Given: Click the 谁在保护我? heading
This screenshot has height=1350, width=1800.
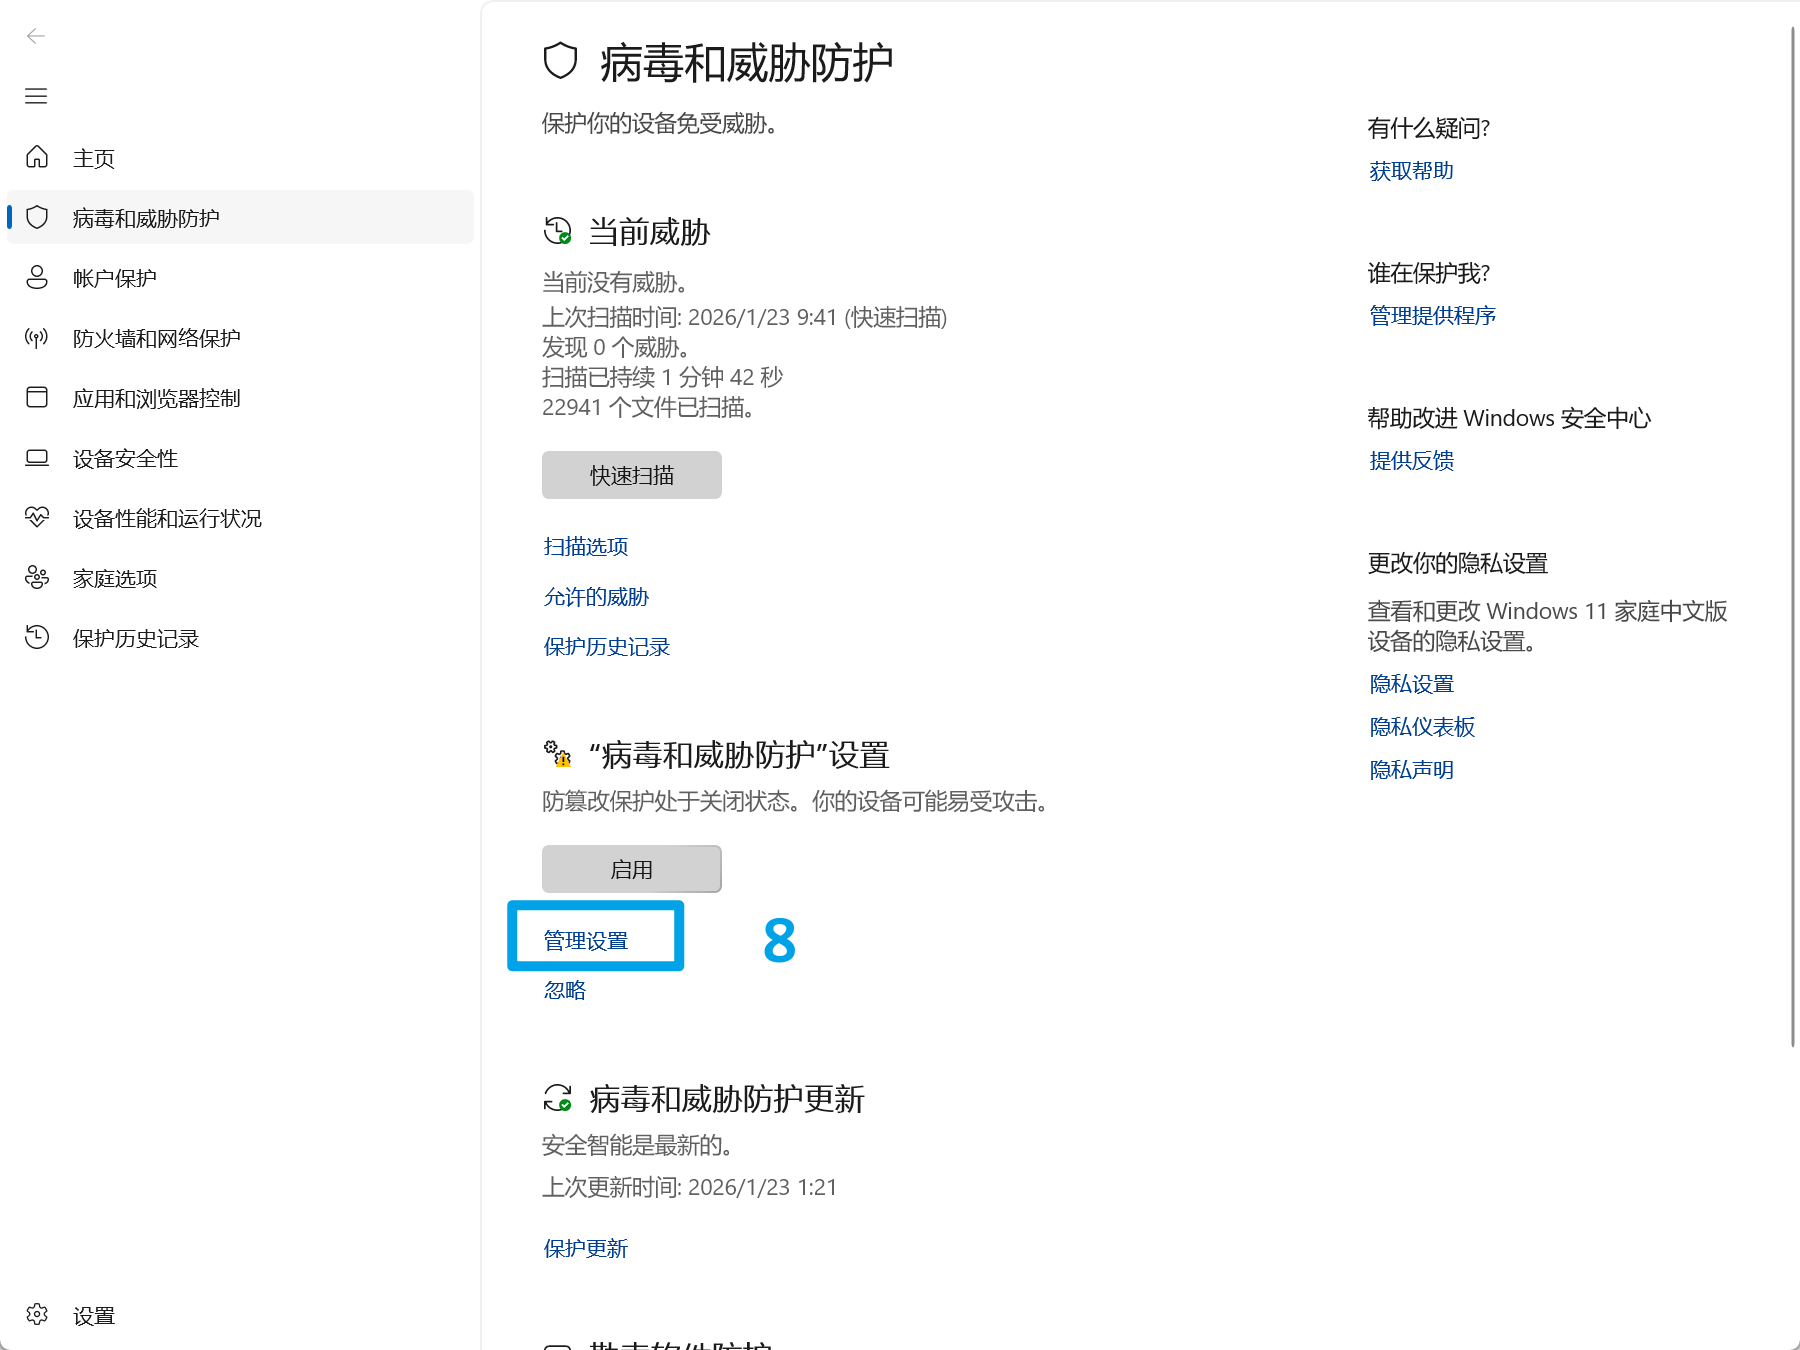Looking at the screenshot, I should click(x=1428, y=273).
